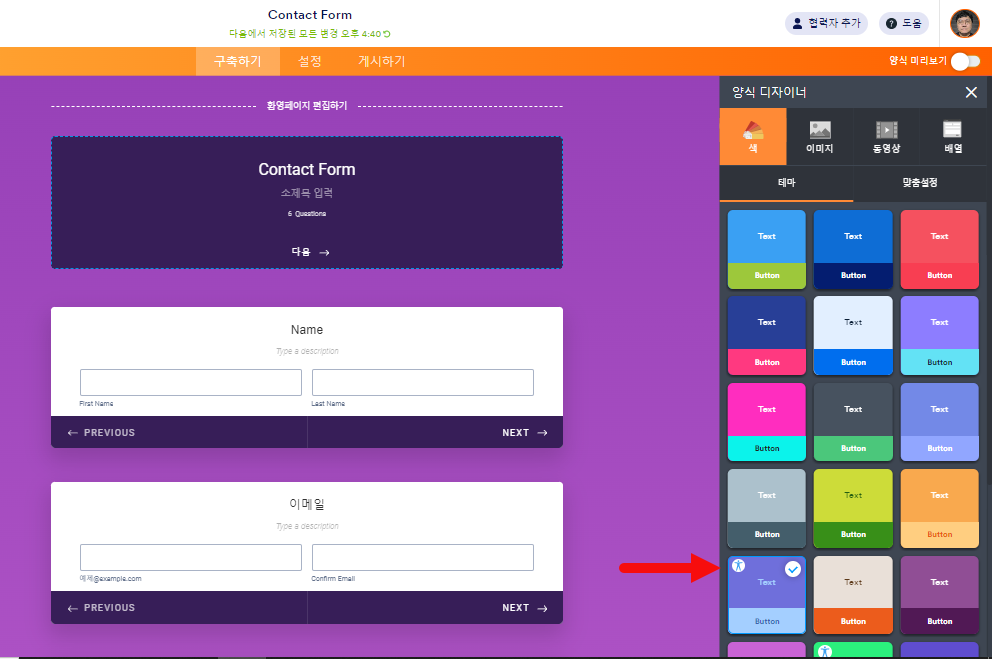The height and width of the screenshot is (659, 992).
Task: Go to the 설정 tab
Action: pyautogui.click(x=309, y=61)
